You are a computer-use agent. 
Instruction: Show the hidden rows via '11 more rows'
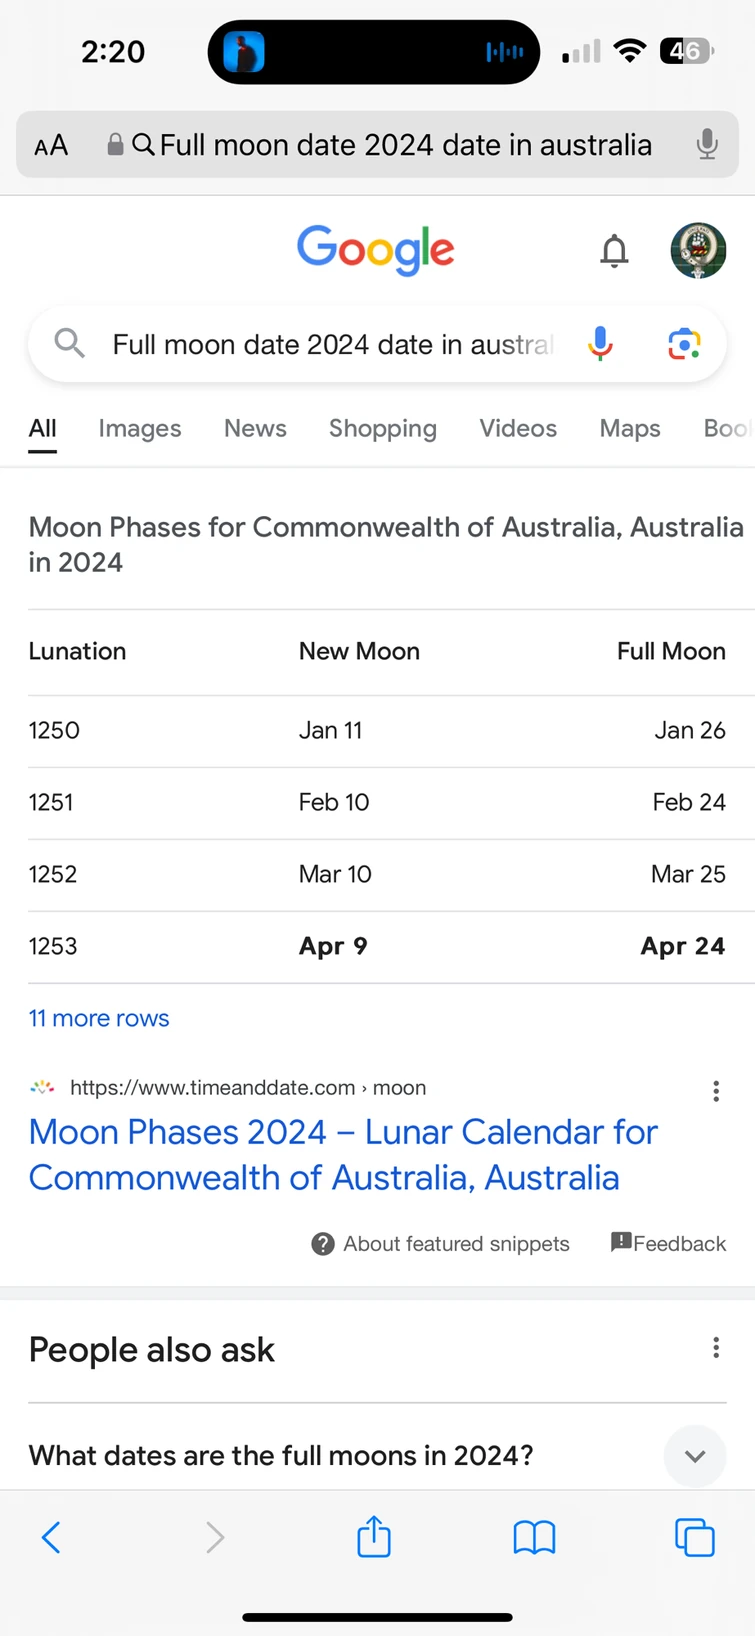[x=98, y=1018]
